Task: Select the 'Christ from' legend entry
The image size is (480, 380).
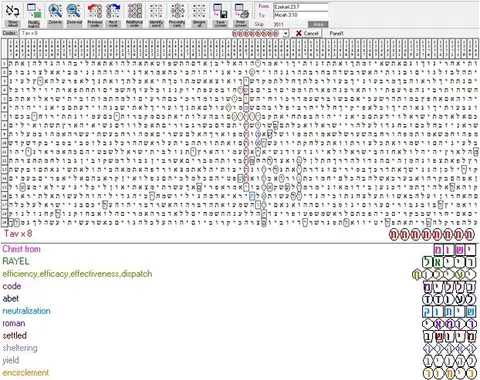Action: tap(21, 249)
